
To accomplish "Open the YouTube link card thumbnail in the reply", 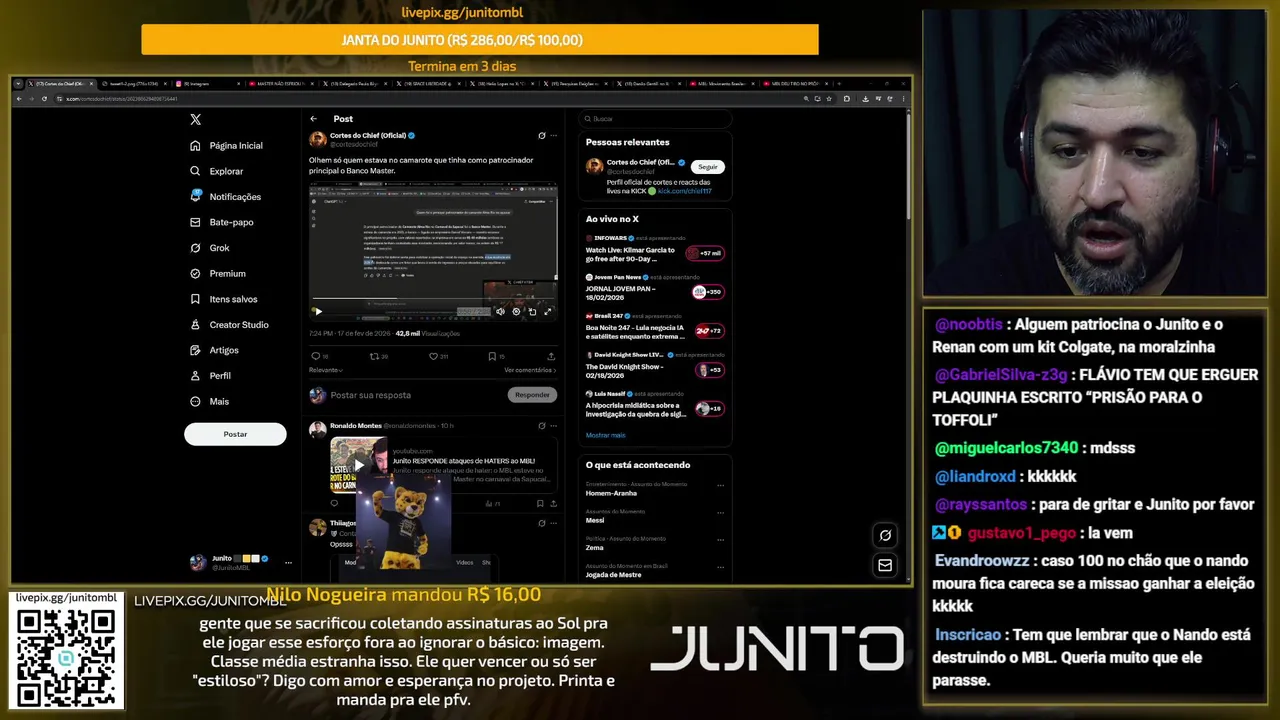I will pyautogui.click(x=359, y=465).
